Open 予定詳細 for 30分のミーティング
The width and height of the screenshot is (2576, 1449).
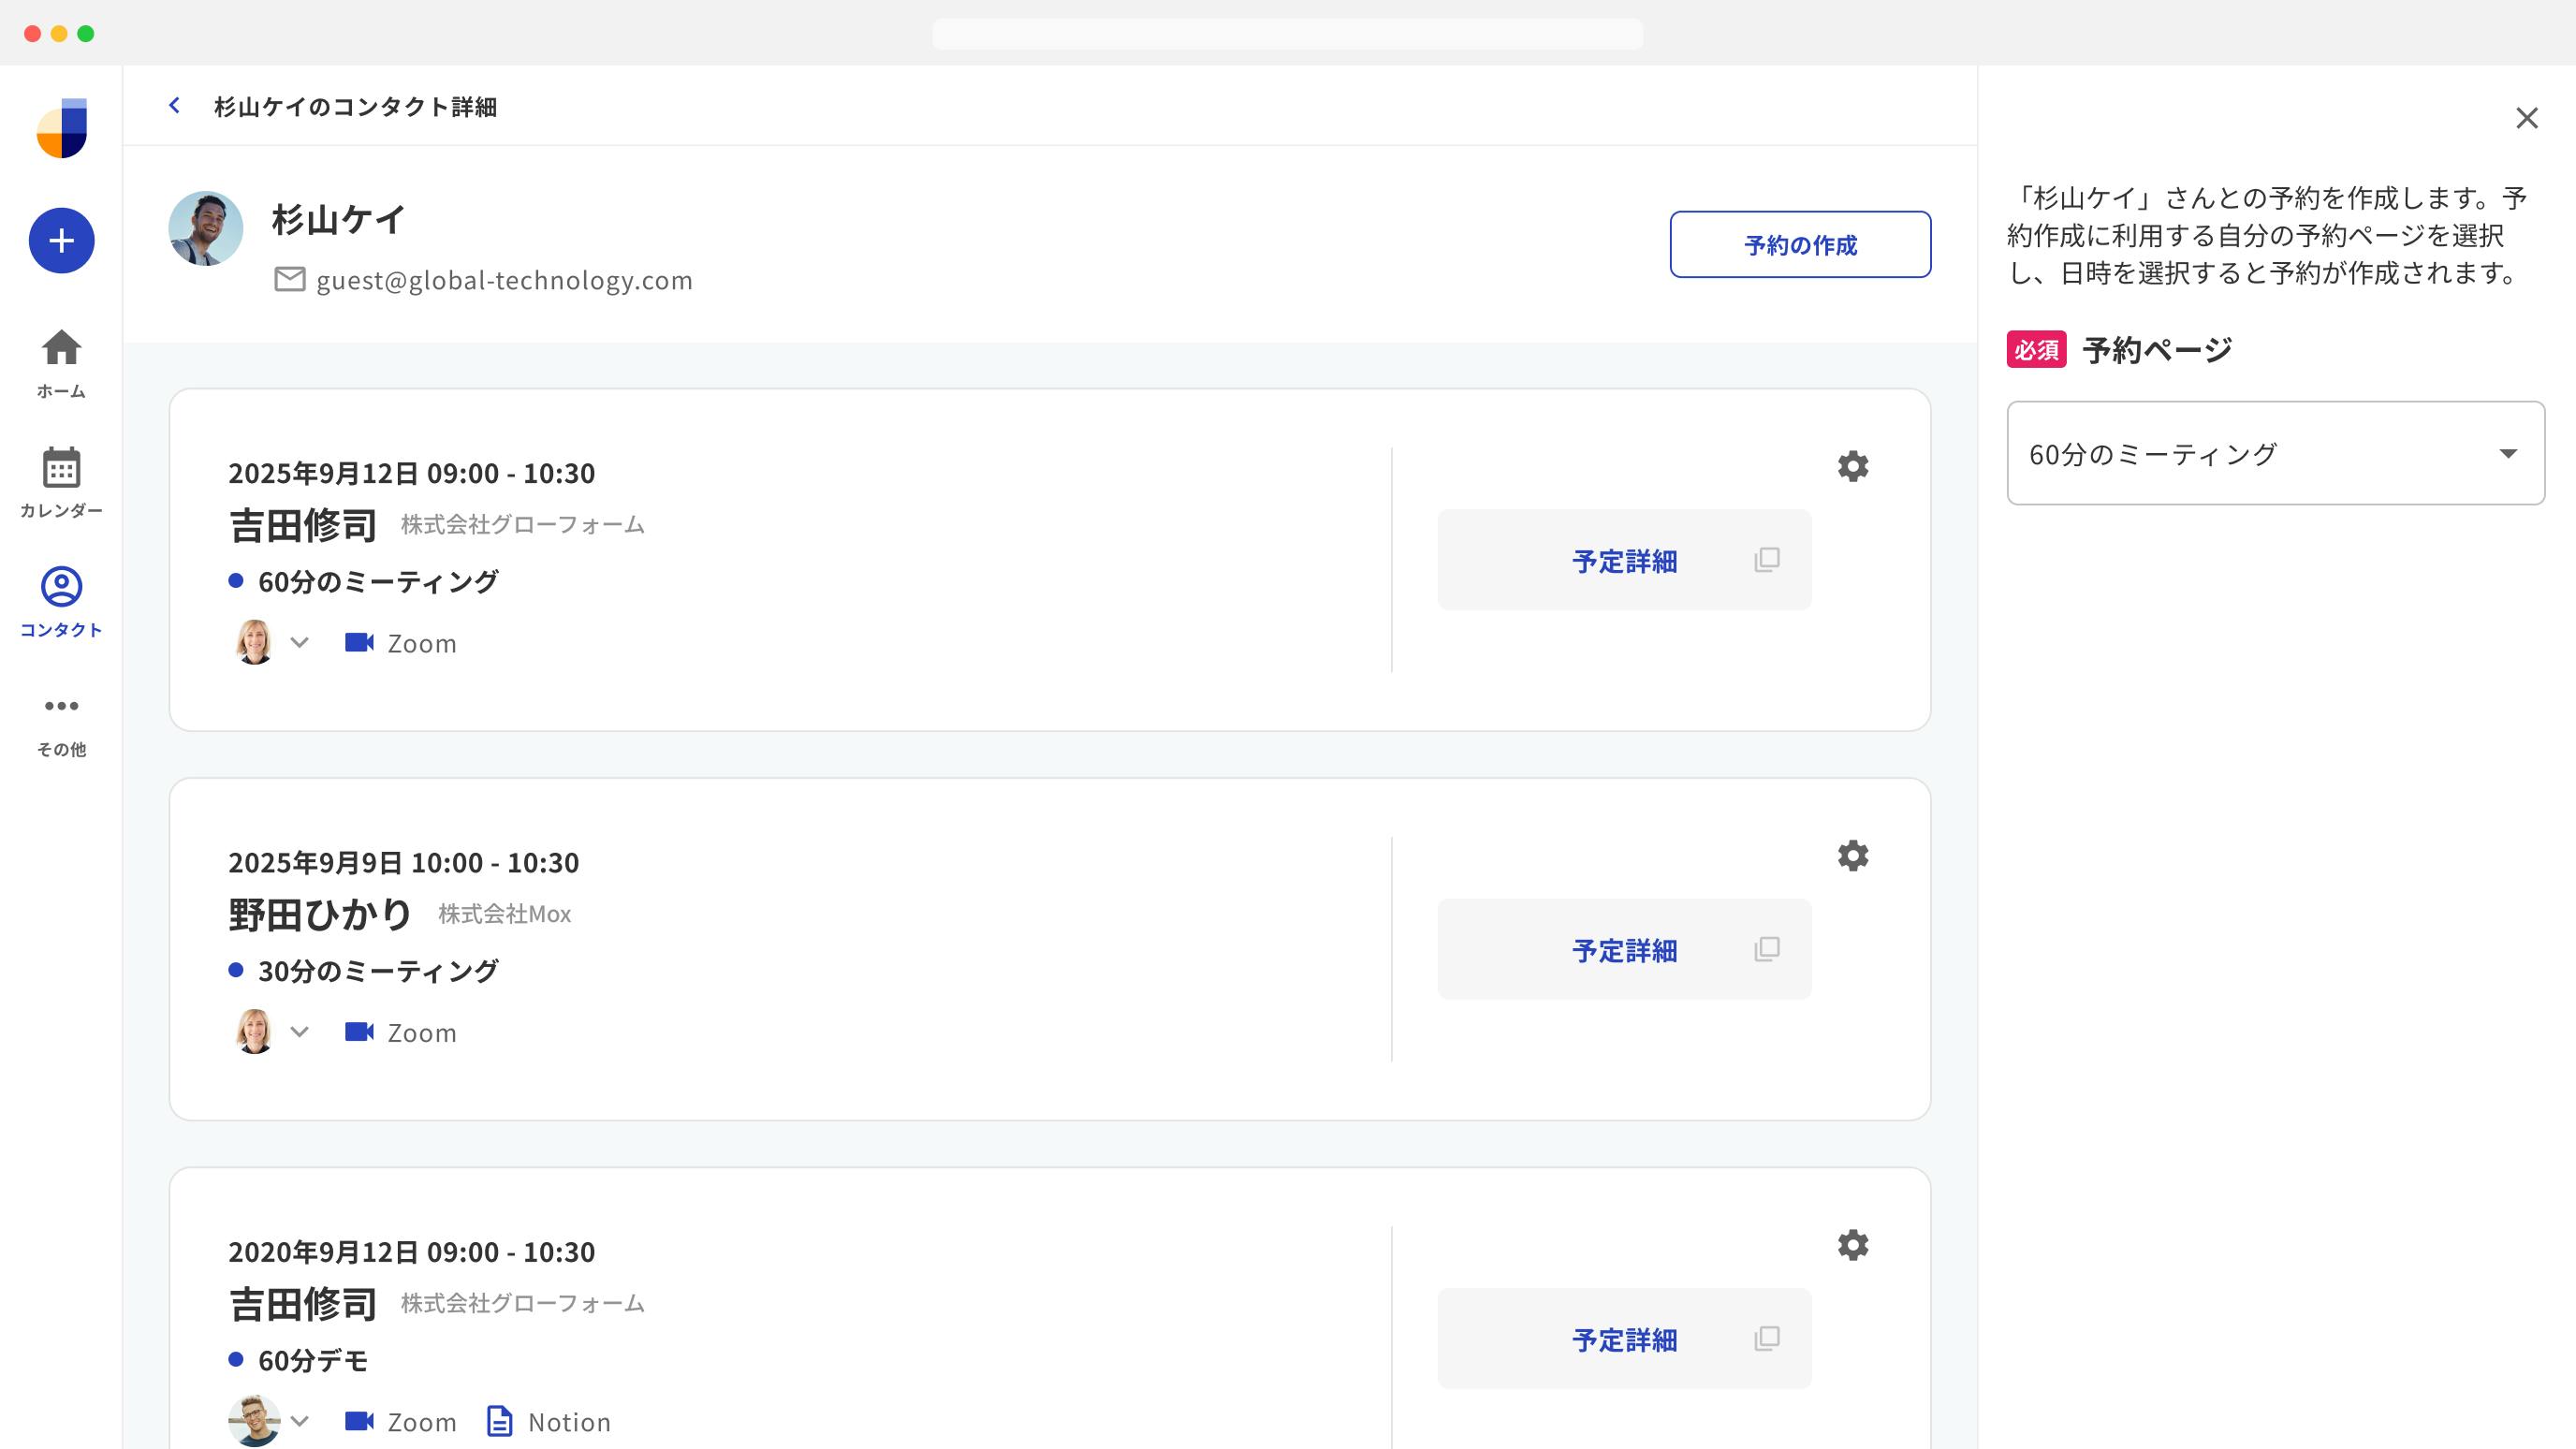[1624, 950]
